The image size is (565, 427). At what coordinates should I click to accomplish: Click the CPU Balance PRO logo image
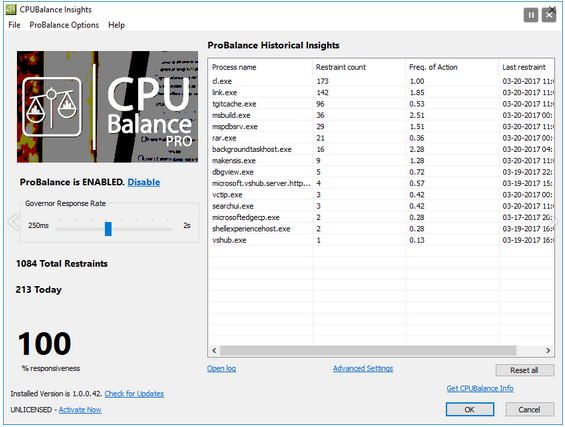pyautogui.click(x=107, y=107)
